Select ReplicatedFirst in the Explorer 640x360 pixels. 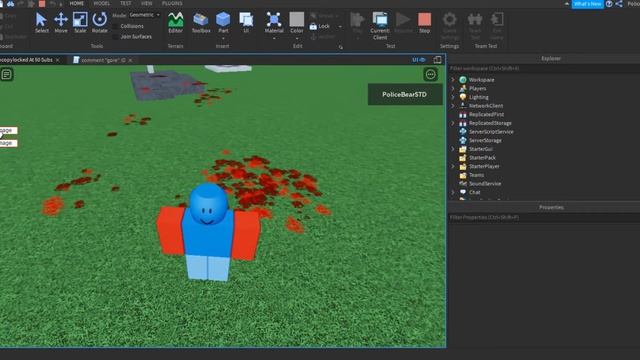(x=486, y=114)
